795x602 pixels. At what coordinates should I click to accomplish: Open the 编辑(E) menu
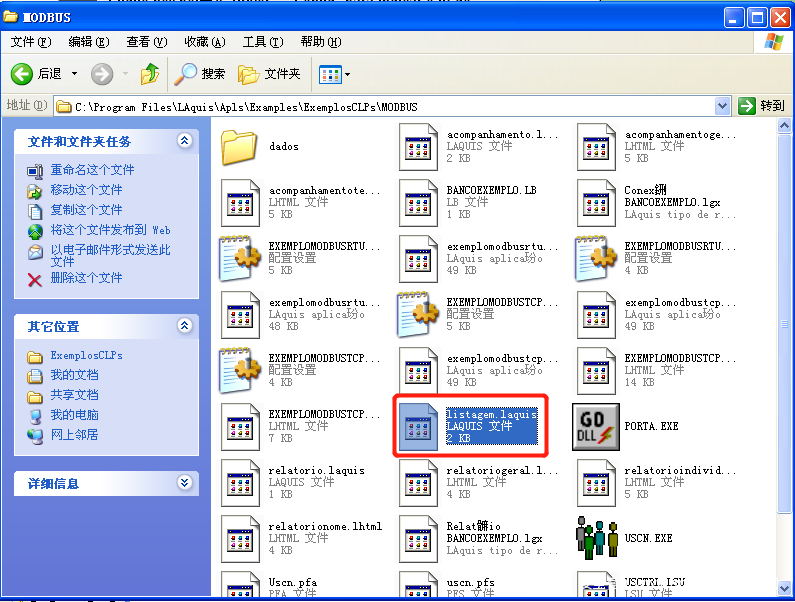tap(89, 42)
